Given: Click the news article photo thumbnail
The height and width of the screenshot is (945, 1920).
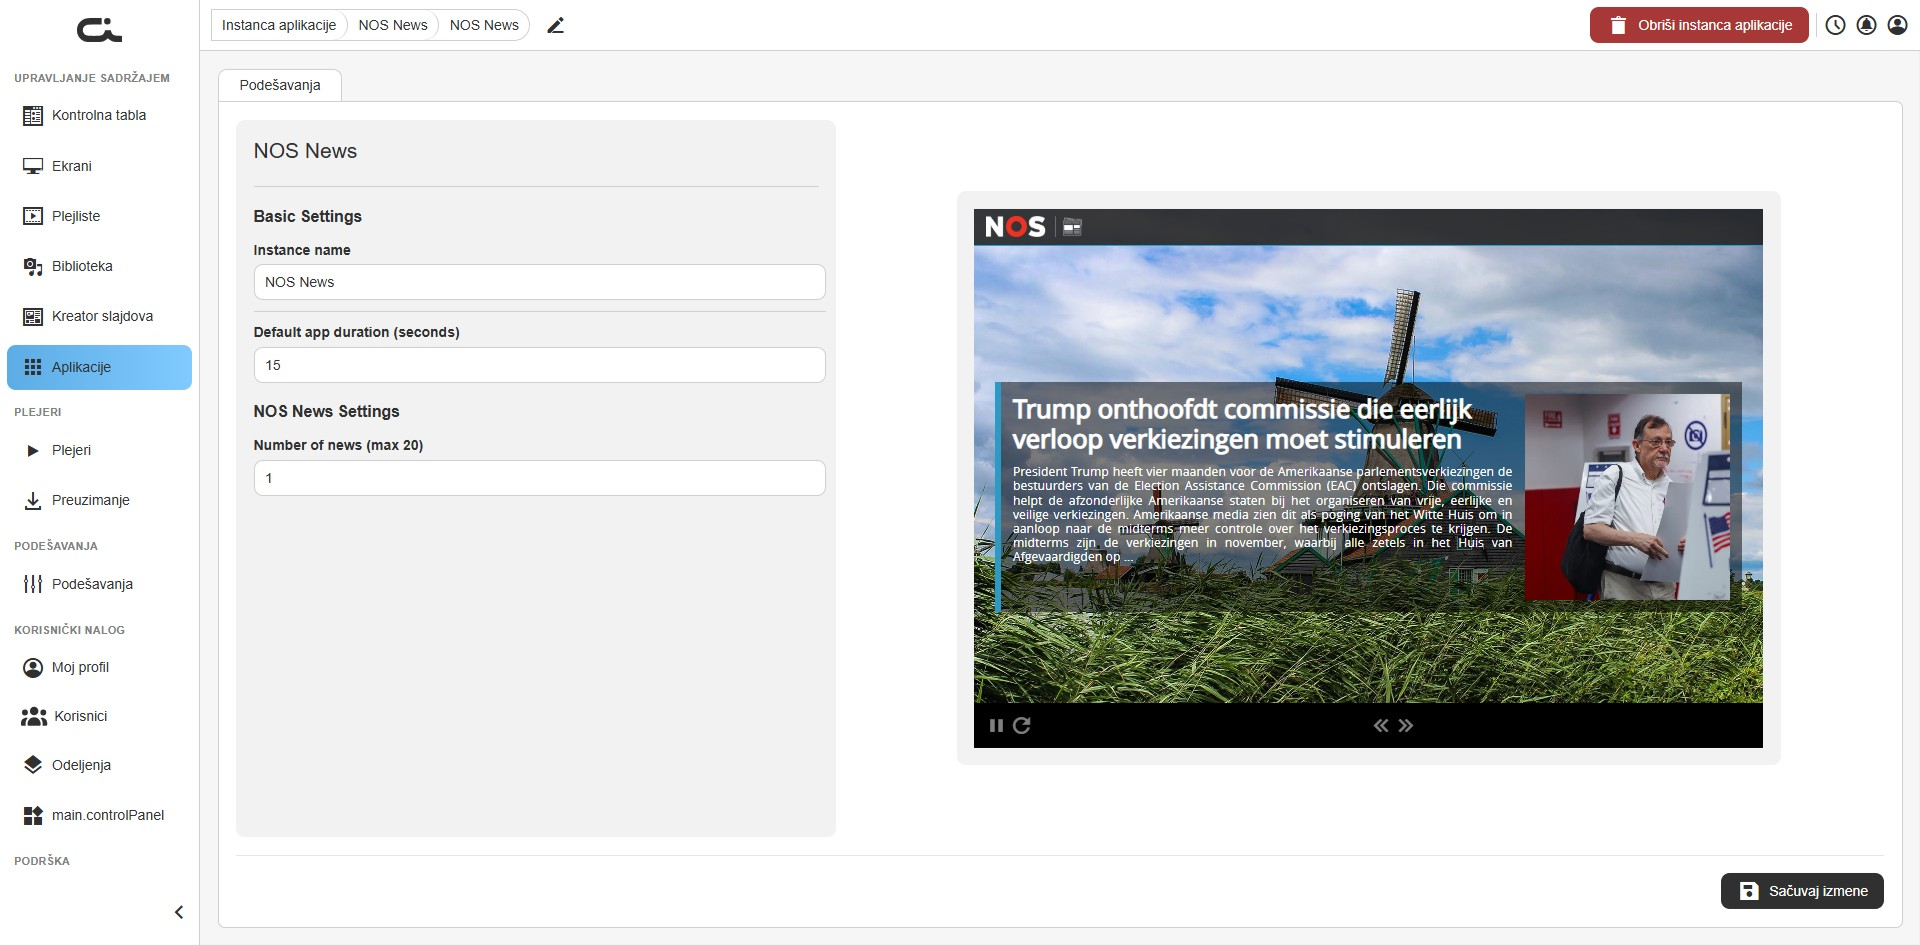Looking at the screenshot, I should 1628,497.
